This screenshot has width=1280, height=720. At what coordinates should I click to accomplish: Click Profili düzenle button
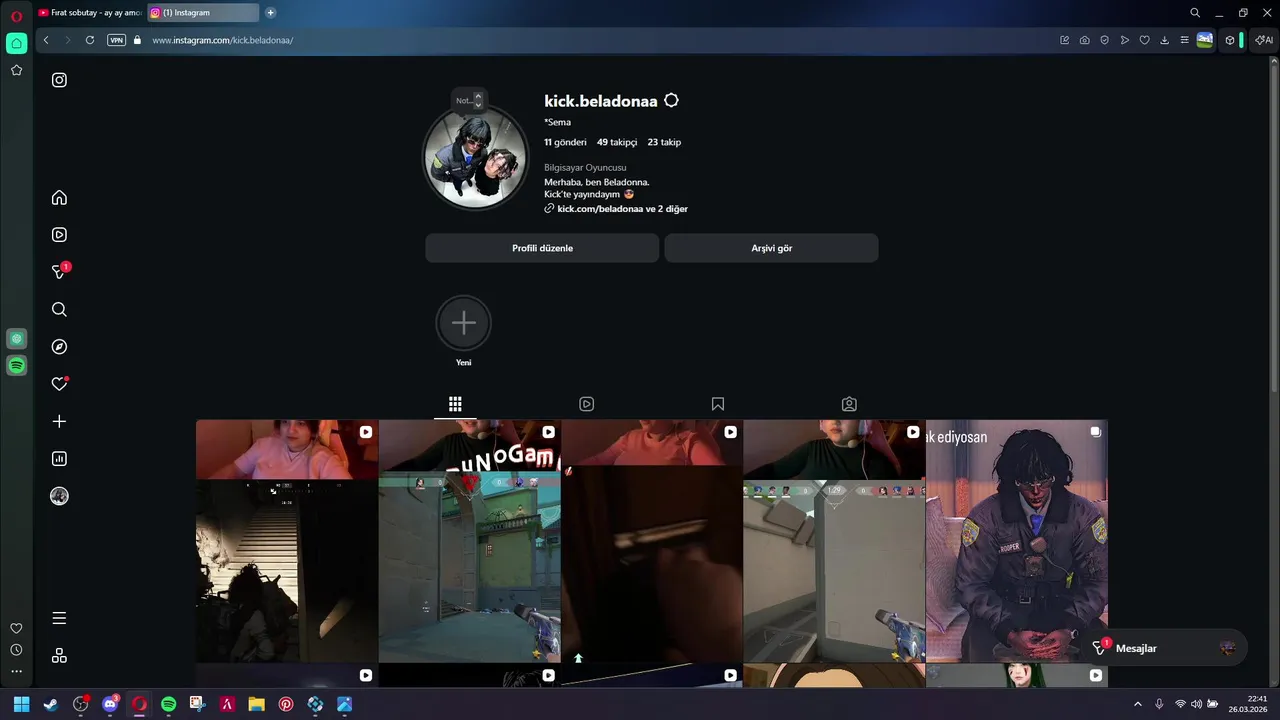click(x=542, y=248)
